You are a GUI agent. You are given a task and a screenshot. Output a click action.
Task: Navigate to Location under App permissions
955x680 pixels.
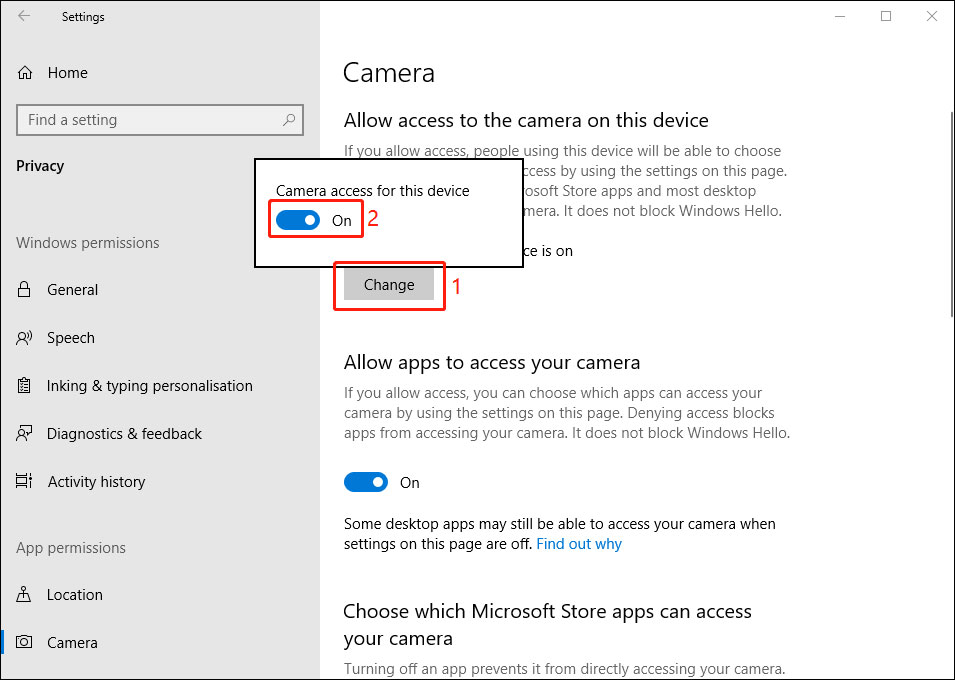pyautogui.click(x=75, y=594)
